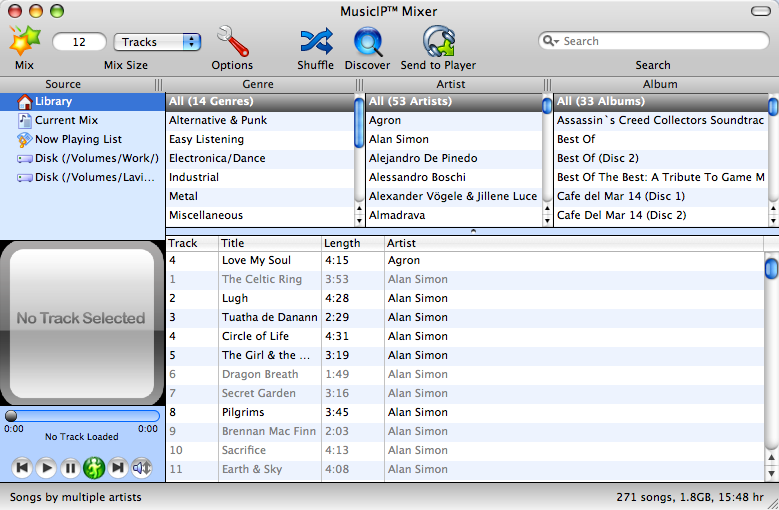Click track list scroll down arrow
779x510 pixels.
[x=771, y=474]
